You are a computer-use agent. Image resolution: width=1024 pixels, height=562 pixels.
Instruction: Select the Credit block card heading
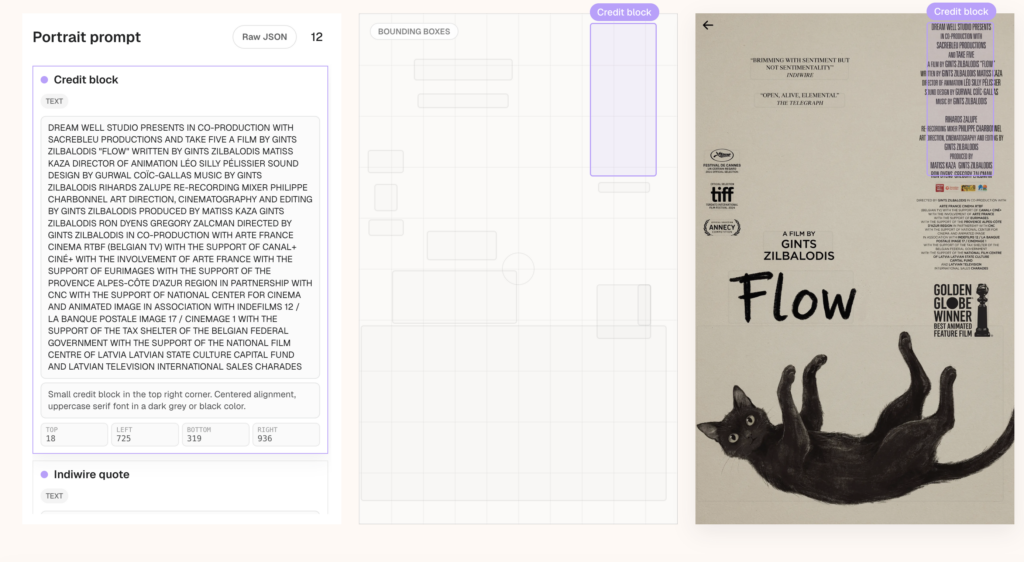click(x=86, y=80)
